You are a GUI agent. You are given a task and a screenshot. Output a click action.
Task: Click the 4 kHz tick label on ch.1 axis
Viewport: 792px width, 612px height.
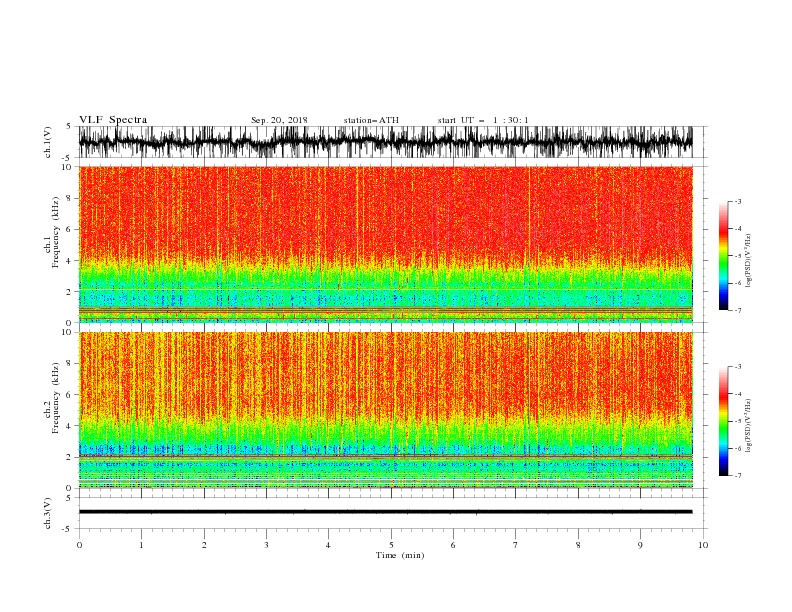point(69,261)
